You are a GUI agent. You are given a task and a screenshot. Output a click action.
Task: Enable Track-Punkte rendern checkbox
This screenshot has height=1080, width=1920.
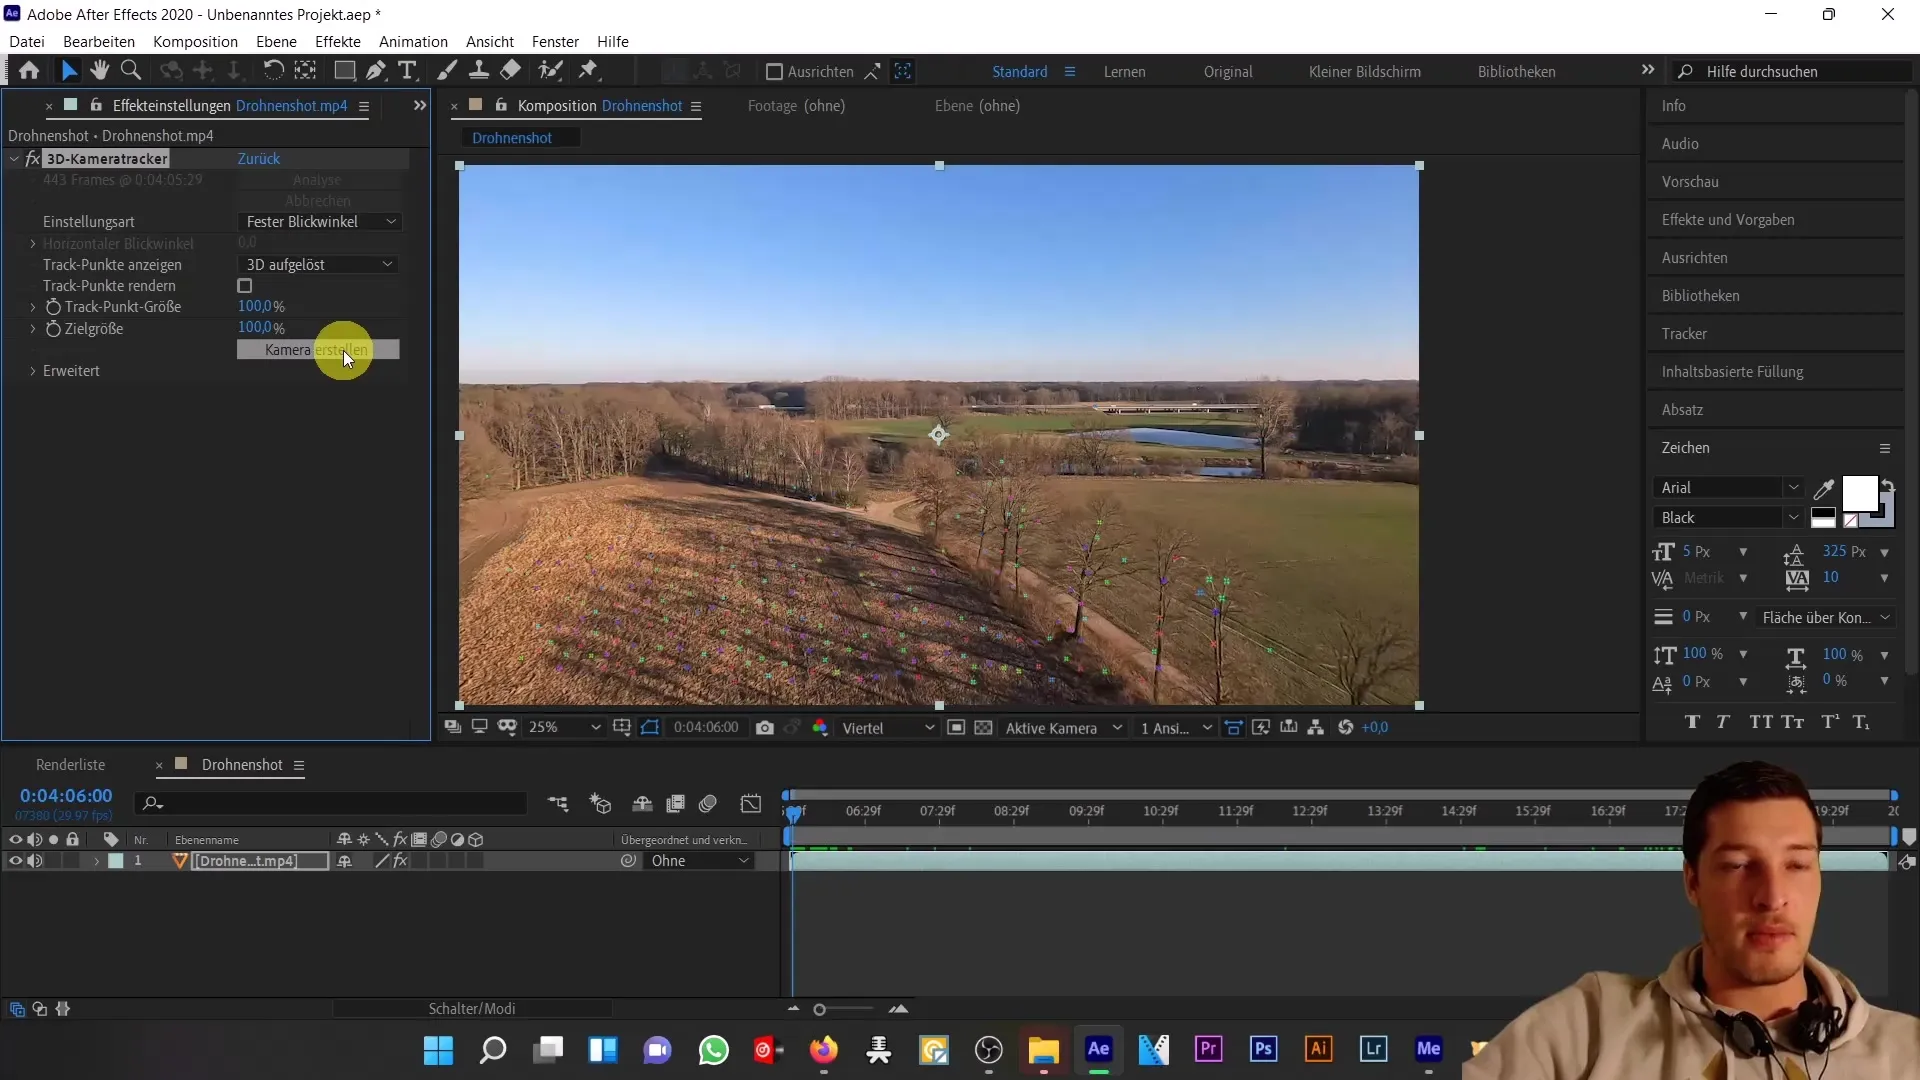click(x=245, y=286)
